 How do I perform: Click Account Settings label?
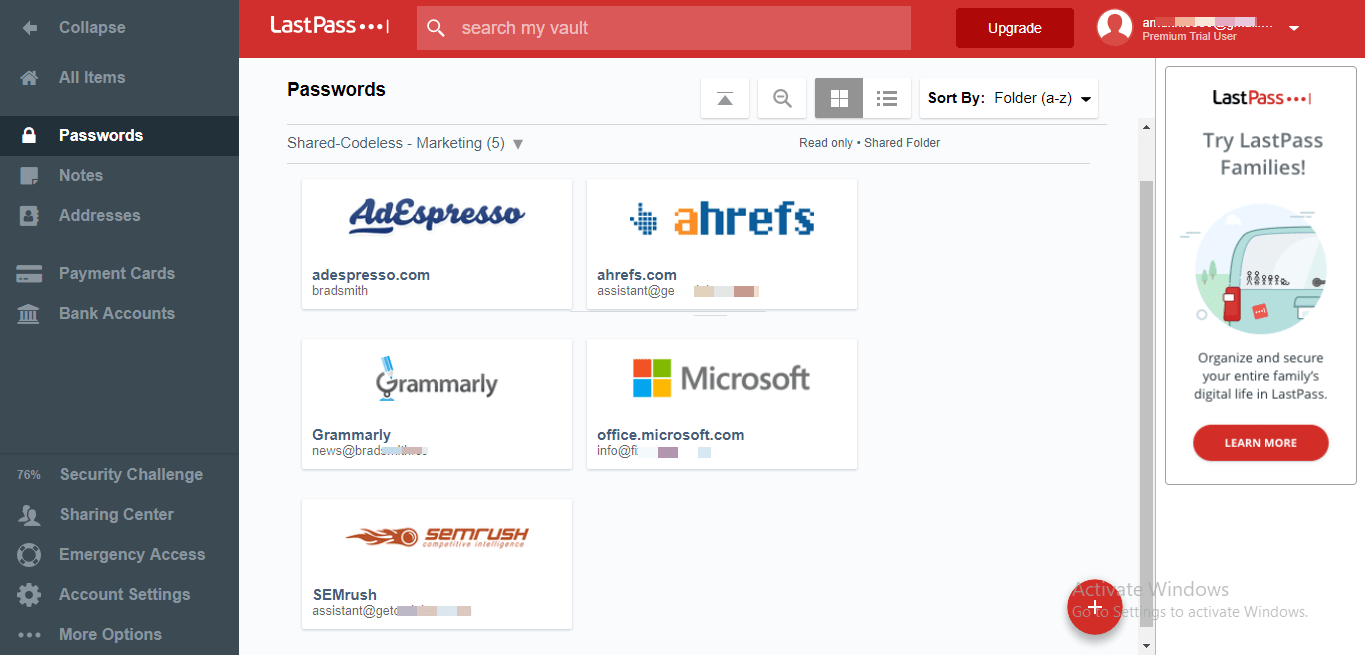click(125, 595)
